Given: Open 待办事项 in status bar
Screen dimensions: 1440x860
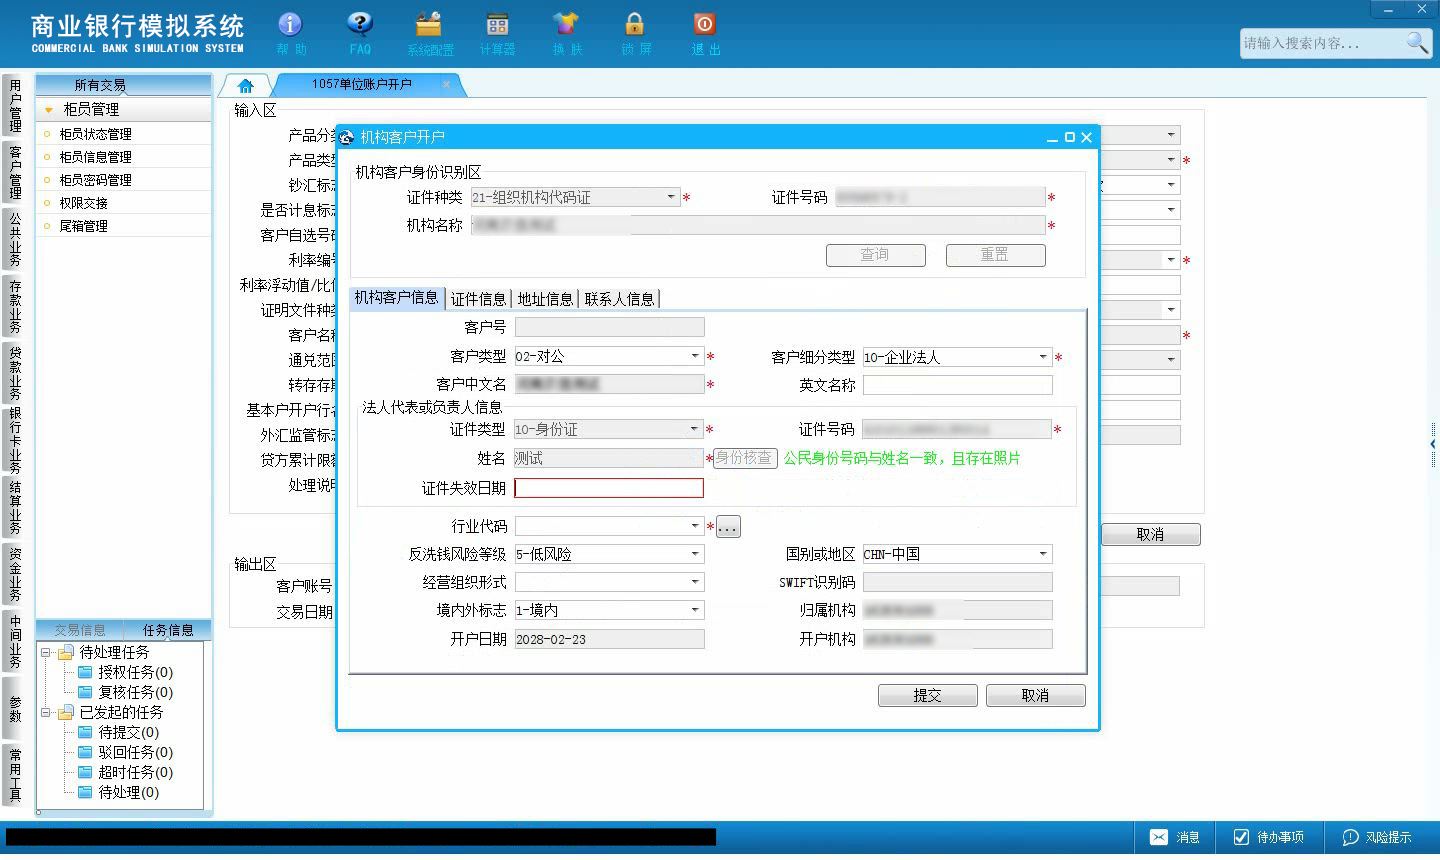Looking at the screenshot, I should click(x=1268, y=837).
